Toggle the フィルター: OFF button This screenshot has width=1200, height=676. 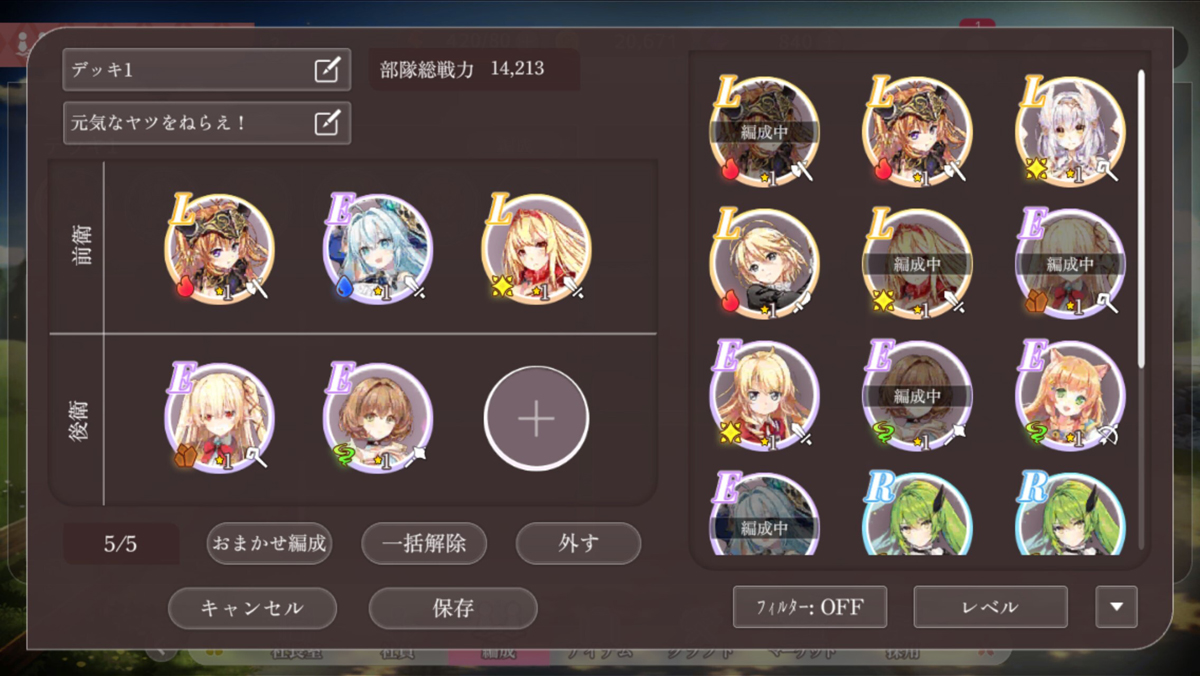(810, 607)
